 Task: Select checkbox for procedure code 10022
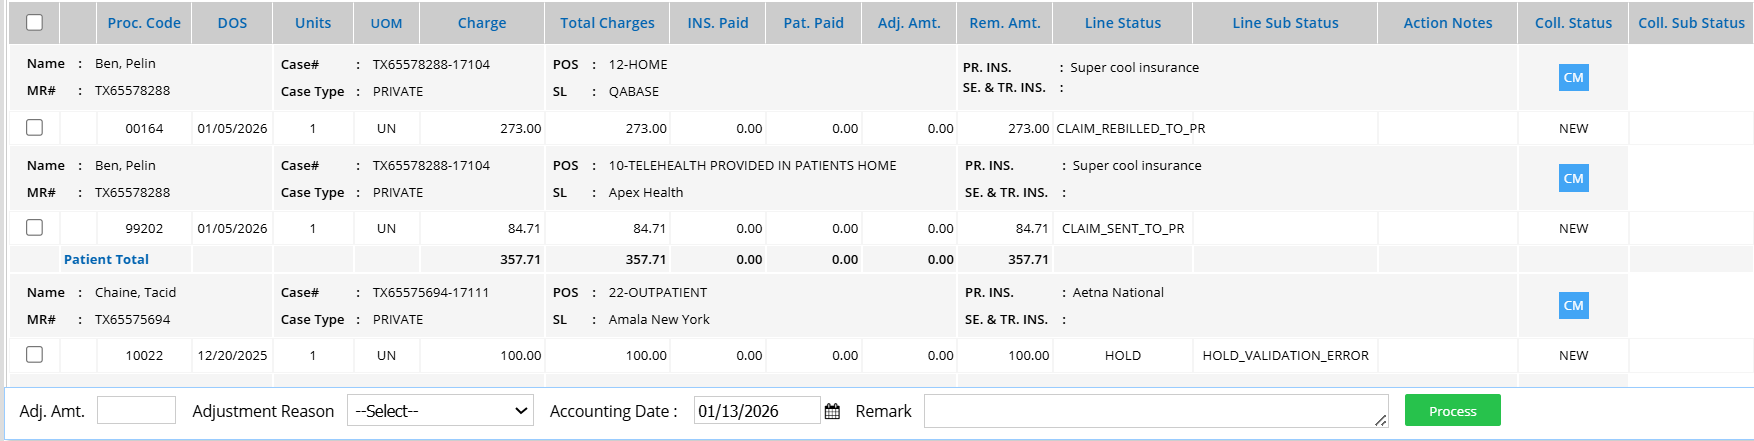coord(34,355)
